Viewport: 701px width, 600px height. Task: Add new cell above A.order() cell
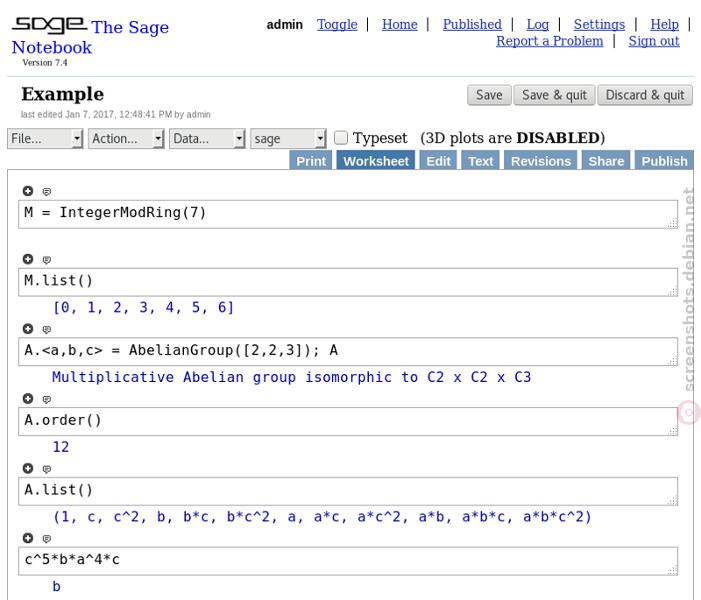(x=28, y=399)
